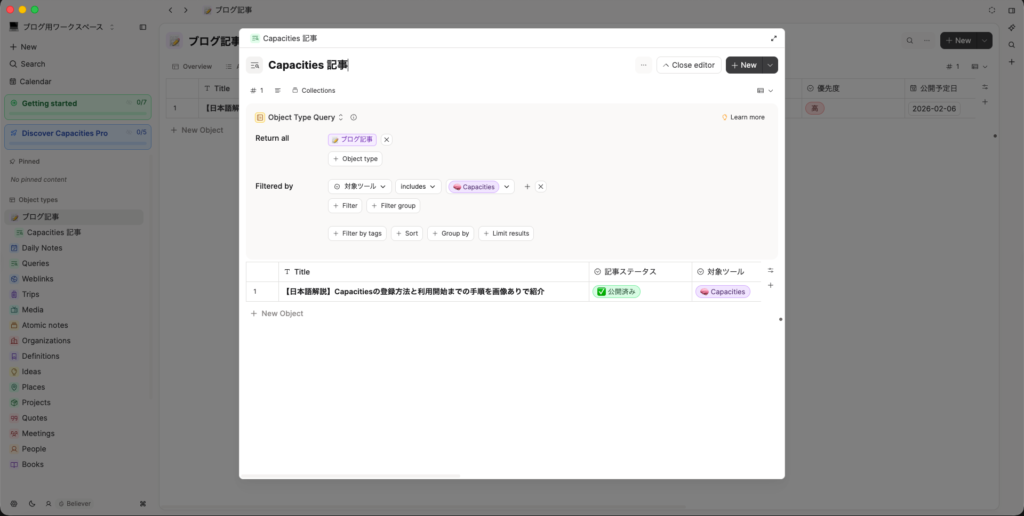Click New in the left sidebar
The width and height of the screenshot is (1024, 516).
[23, 47]
